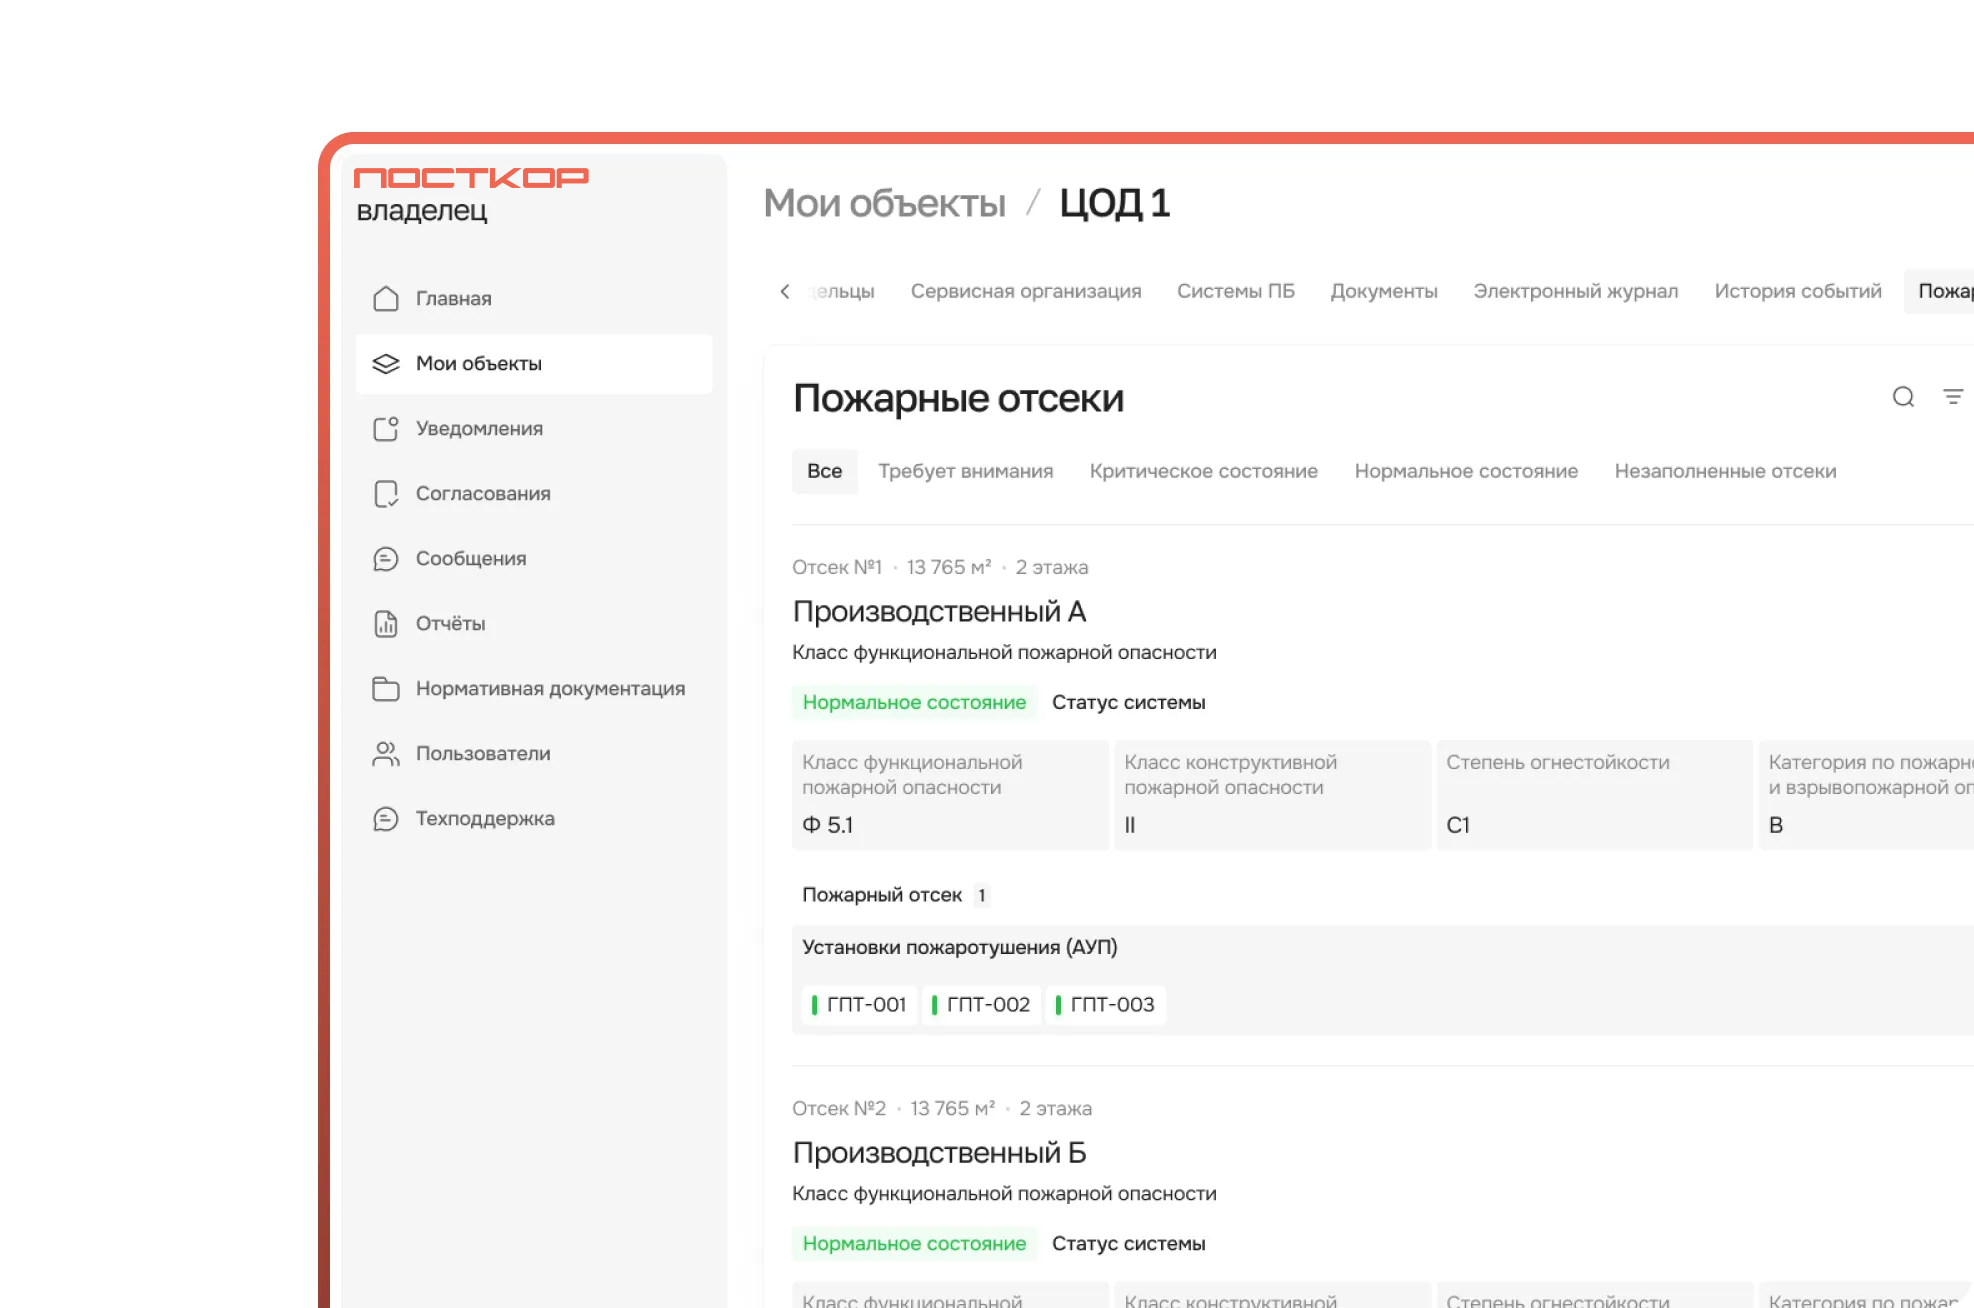The width and height of the screenshot is (1974, 1308).
Task: Click the Ф 5.1 class value
Action: point(827,825)
